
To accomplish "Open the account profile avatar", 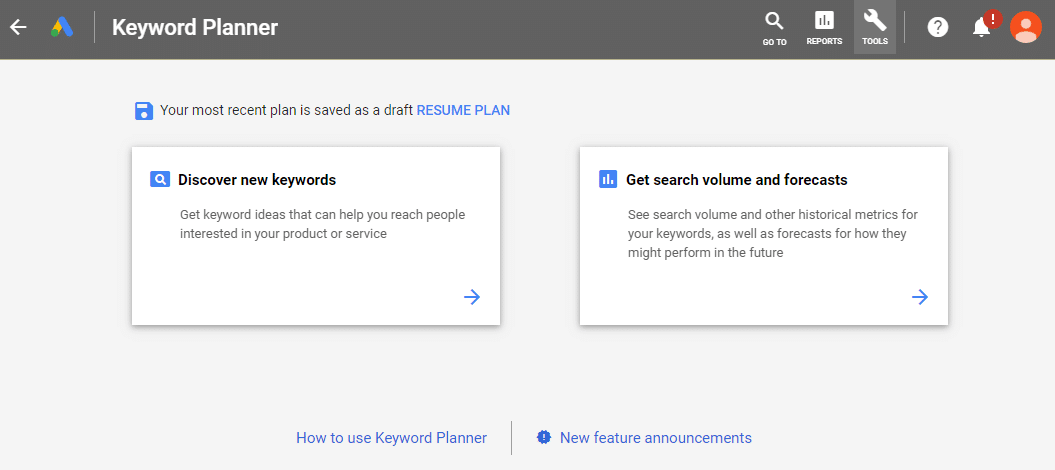I will [x=1025, y=28].
